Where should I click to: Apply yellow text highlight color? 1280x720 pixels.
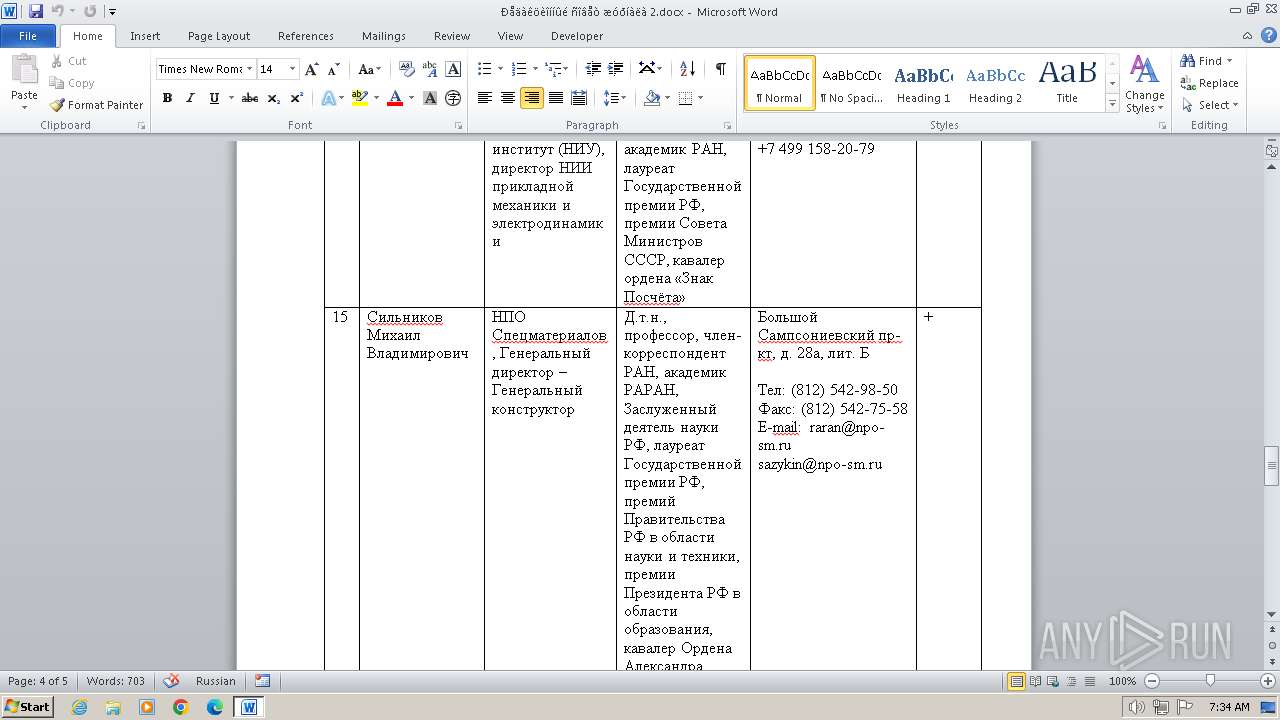[360, 98]
